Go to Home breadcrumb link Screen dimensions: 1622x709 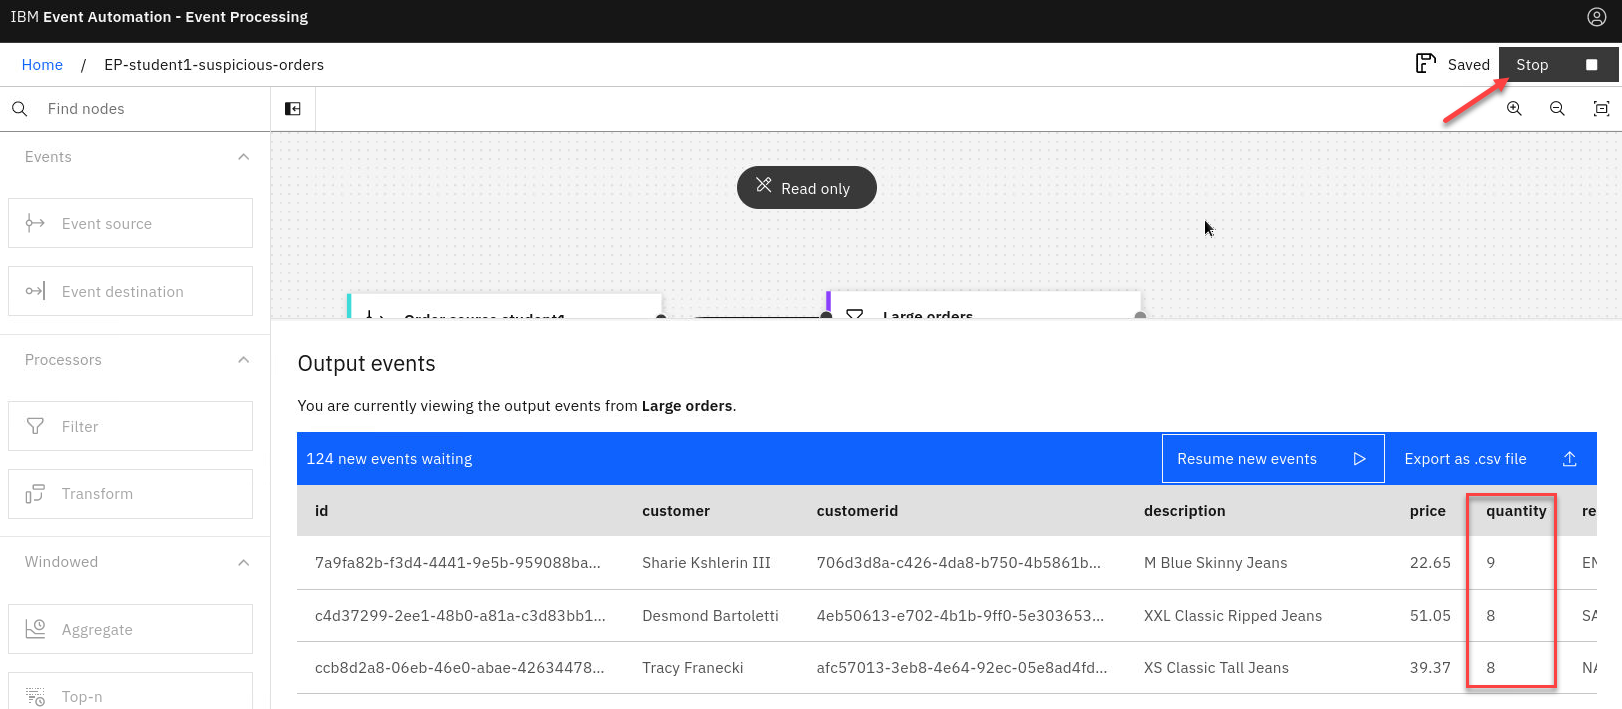click(42, 65)
